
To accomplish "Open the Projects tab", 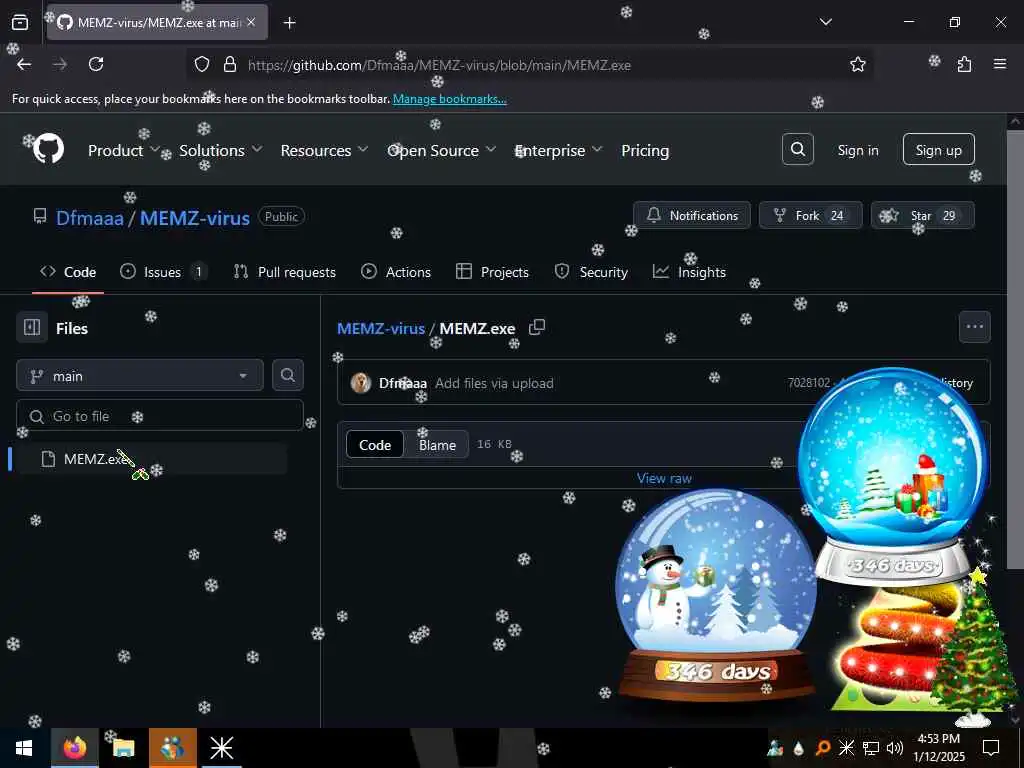I will [492, 272].
